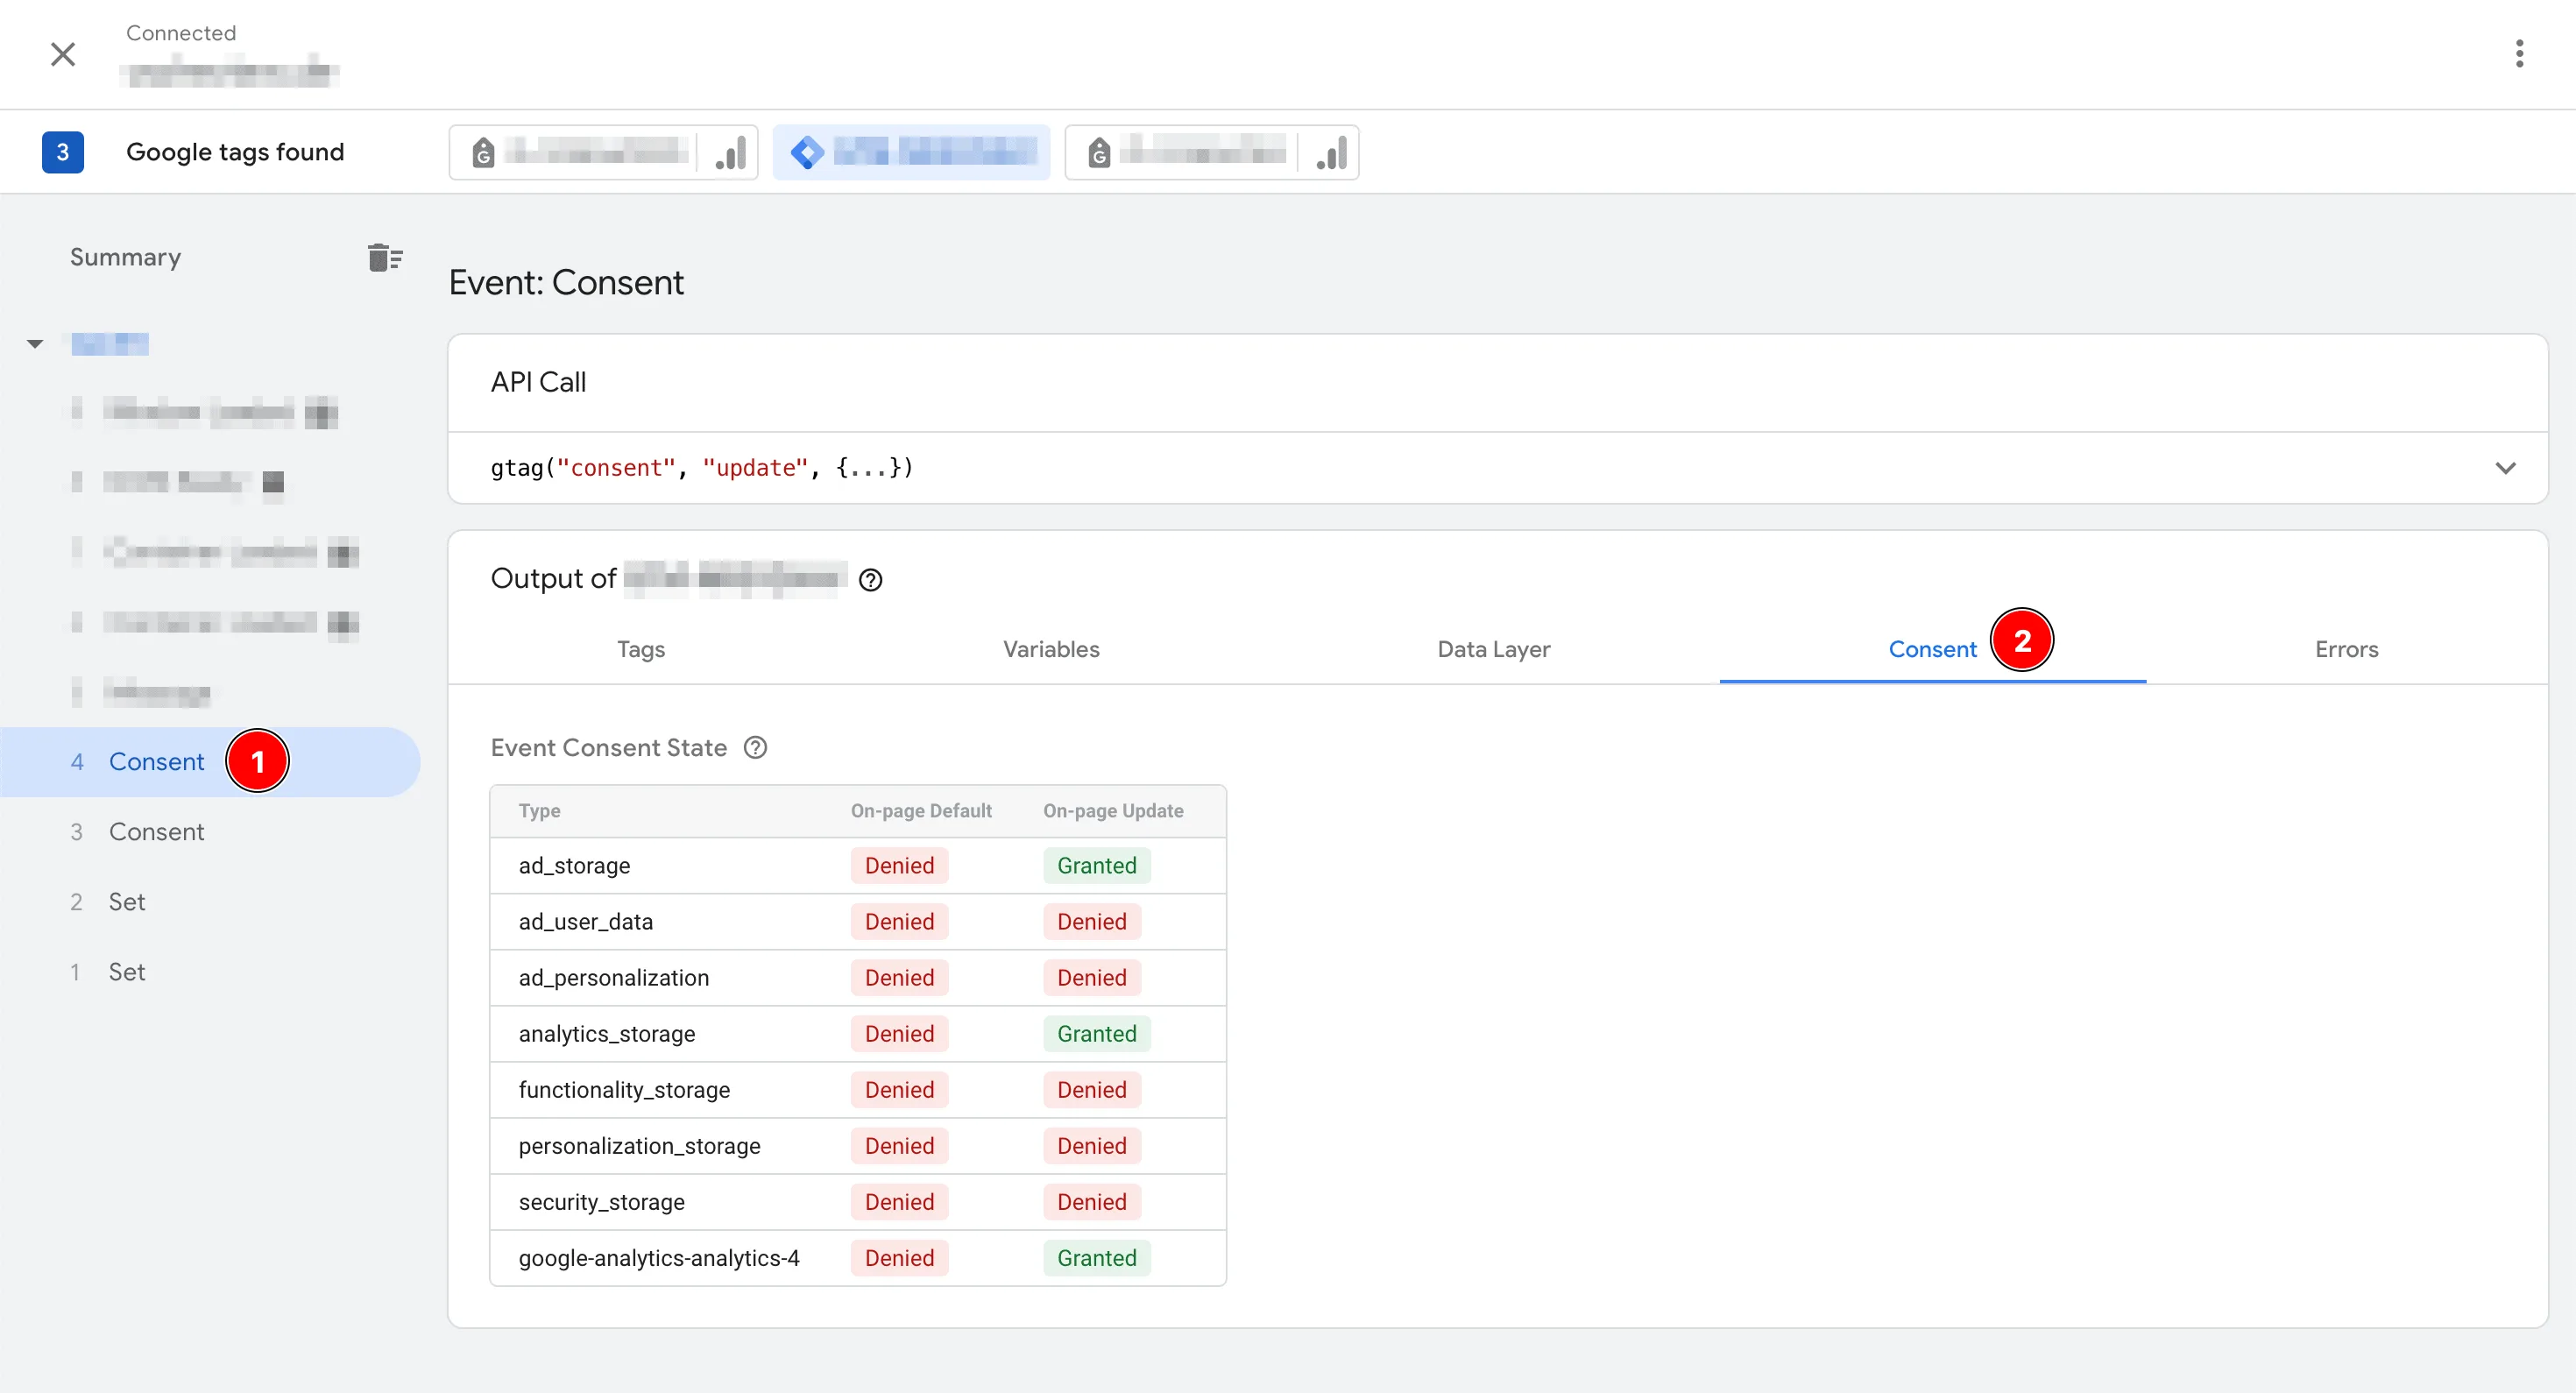Click the Summary heading in sidebar
This screenshot has width=2576, height=1393.
coord(125,258)
